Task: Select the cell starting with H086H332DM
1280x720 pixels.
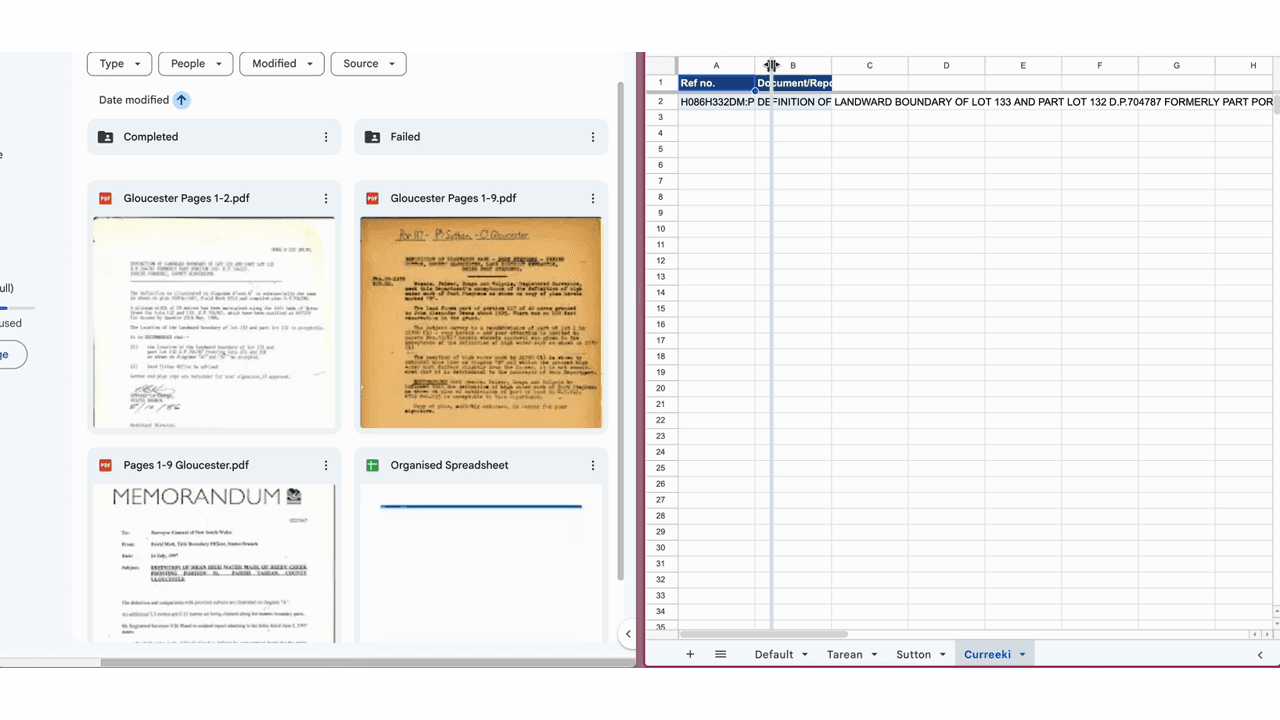Action: coord(716,102)
